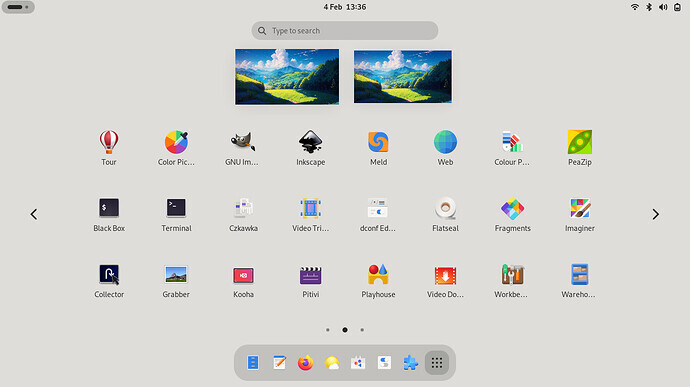Launch Fragments torrent client
690x387 pixels.
pyautogui.click(x=512, y=214)
